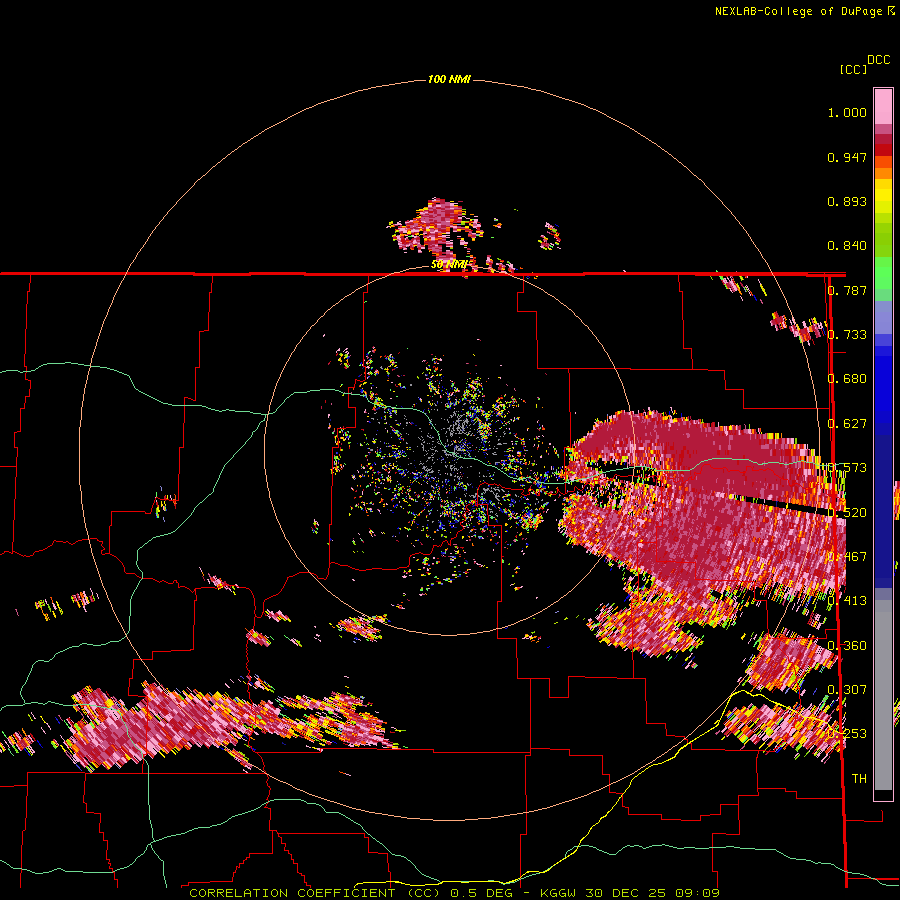Select the 0.947 scale value
900x900 pixels.
click(x=847, y=157)
